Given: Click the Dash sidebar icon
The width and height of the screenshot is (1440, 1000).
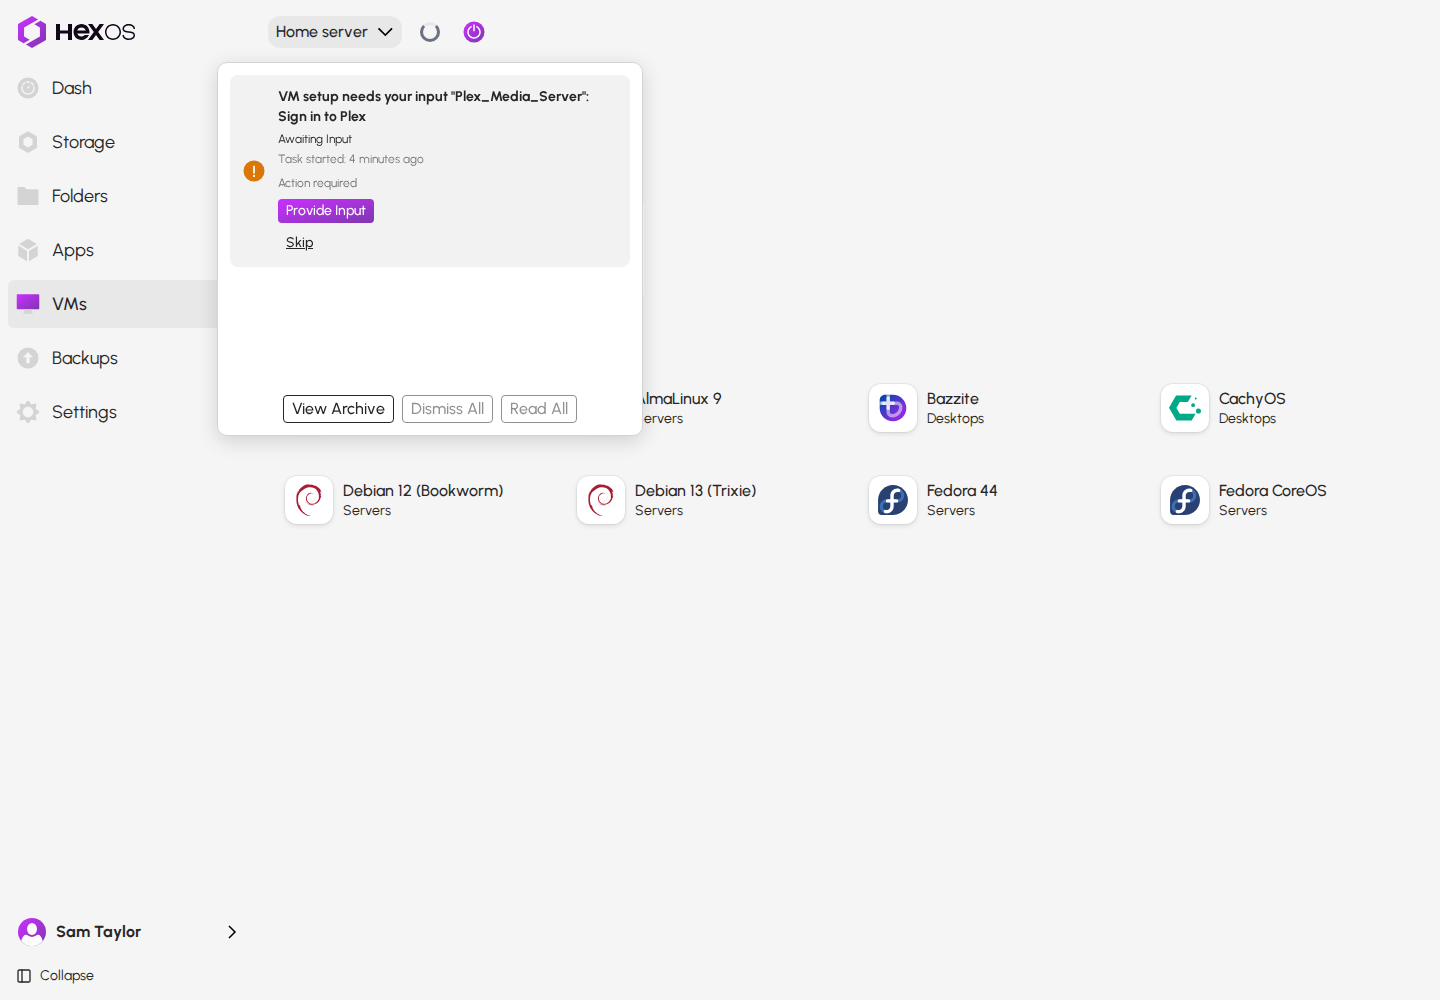Looking at the screenshot, I should click(28, 88).
